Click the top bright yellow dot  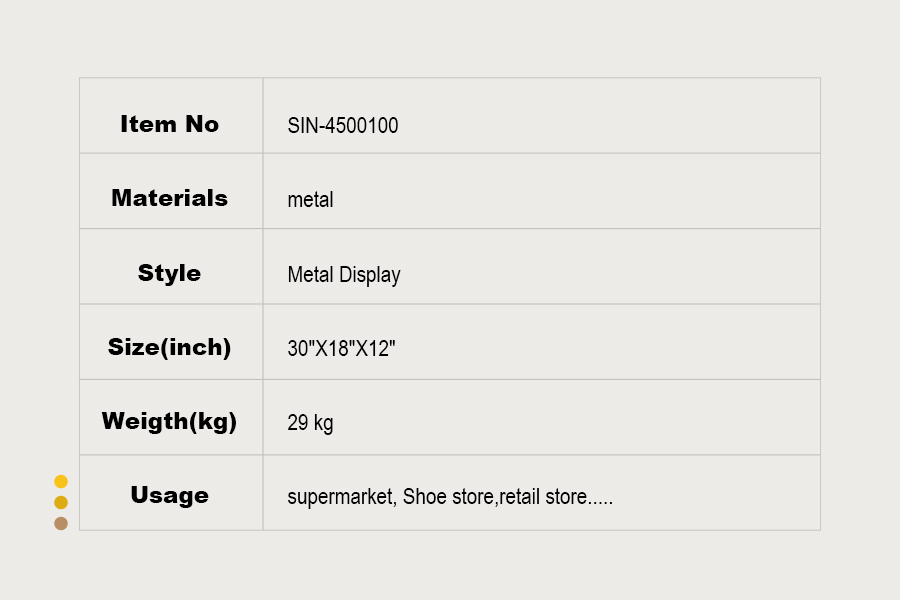[61, 481]
